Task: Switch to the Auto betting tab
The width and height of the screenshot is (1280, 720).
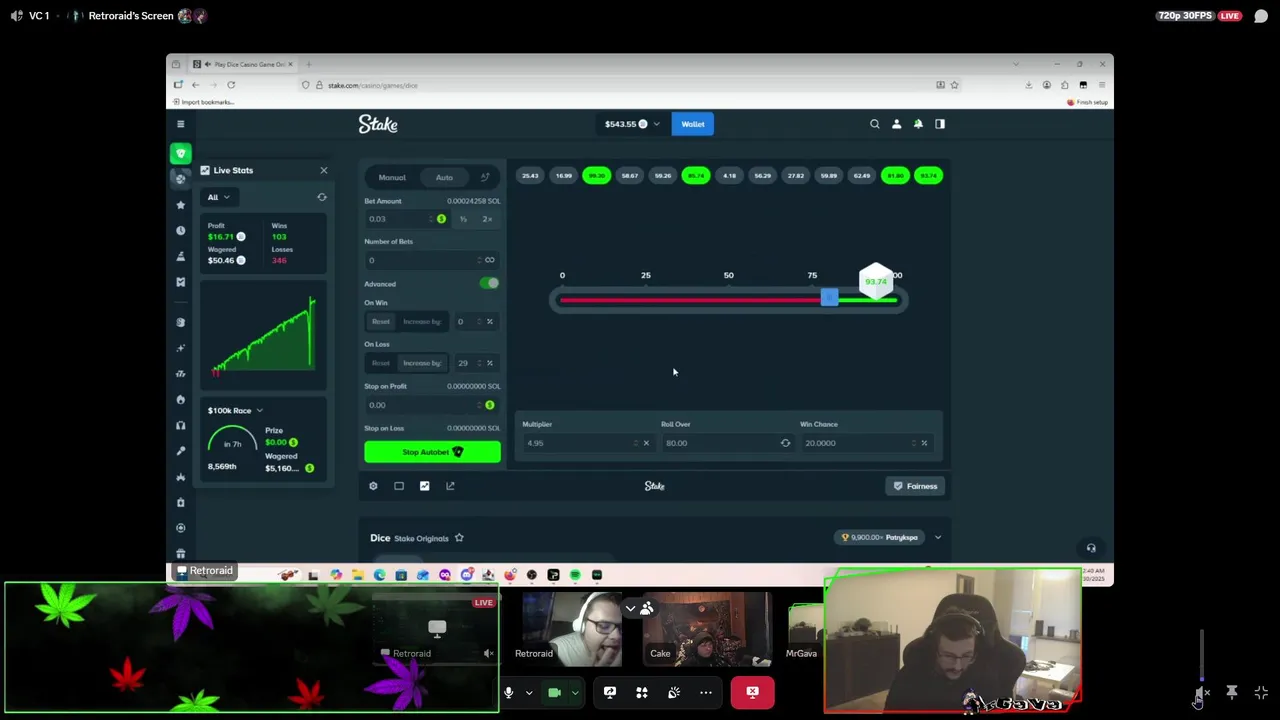Action: point(444,177)
